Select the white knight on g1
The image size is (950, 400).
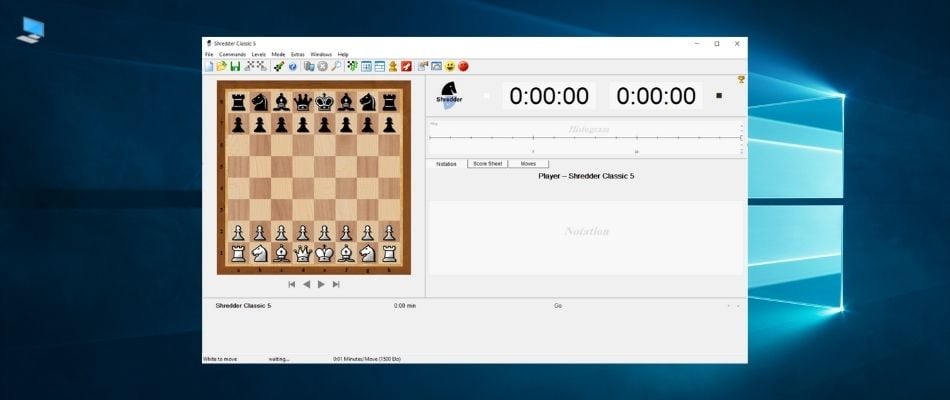[x=367, y=253]
